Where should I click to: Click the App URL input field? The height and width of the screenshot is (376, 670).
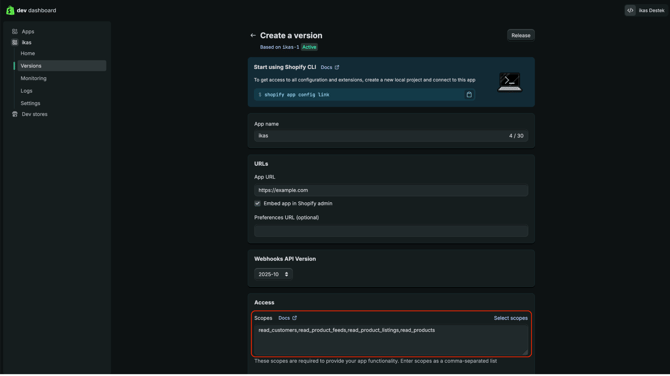[391, 191]
